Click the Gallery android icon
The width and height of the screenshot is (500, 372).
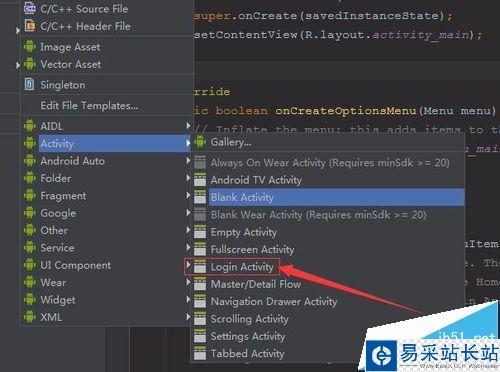(x=200, y=142)
